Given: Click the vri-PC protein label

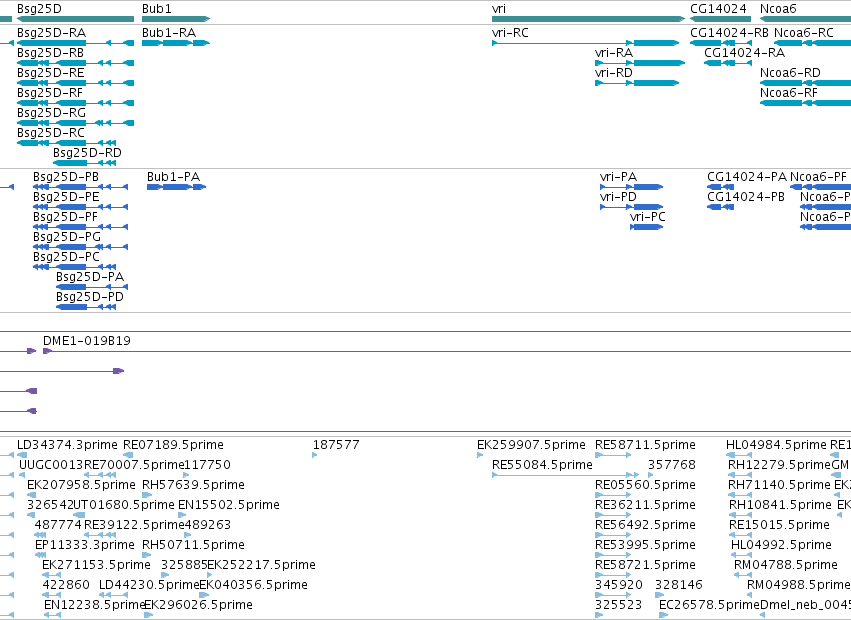Looking at the screenshot, I should [647, 217].
